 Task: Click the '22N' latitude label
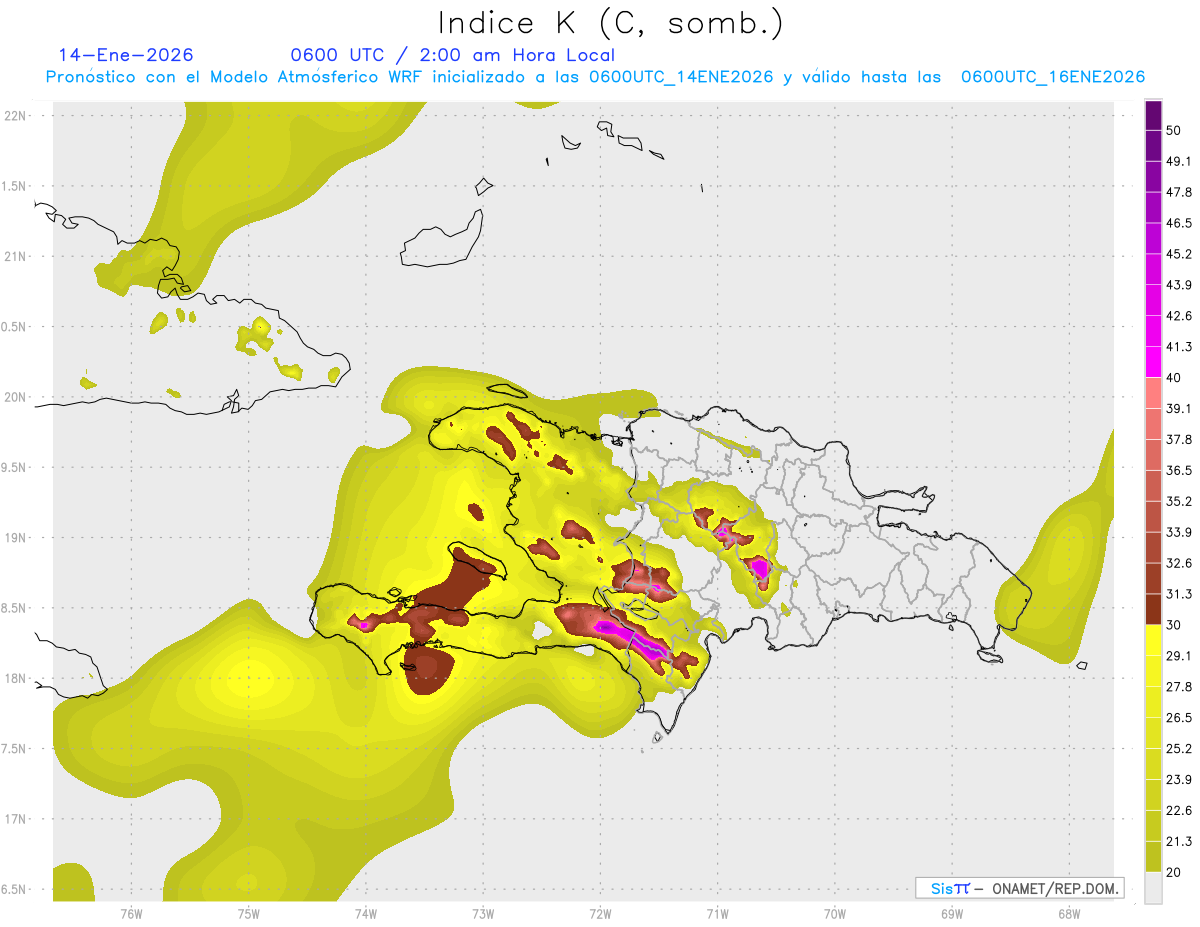15,116
